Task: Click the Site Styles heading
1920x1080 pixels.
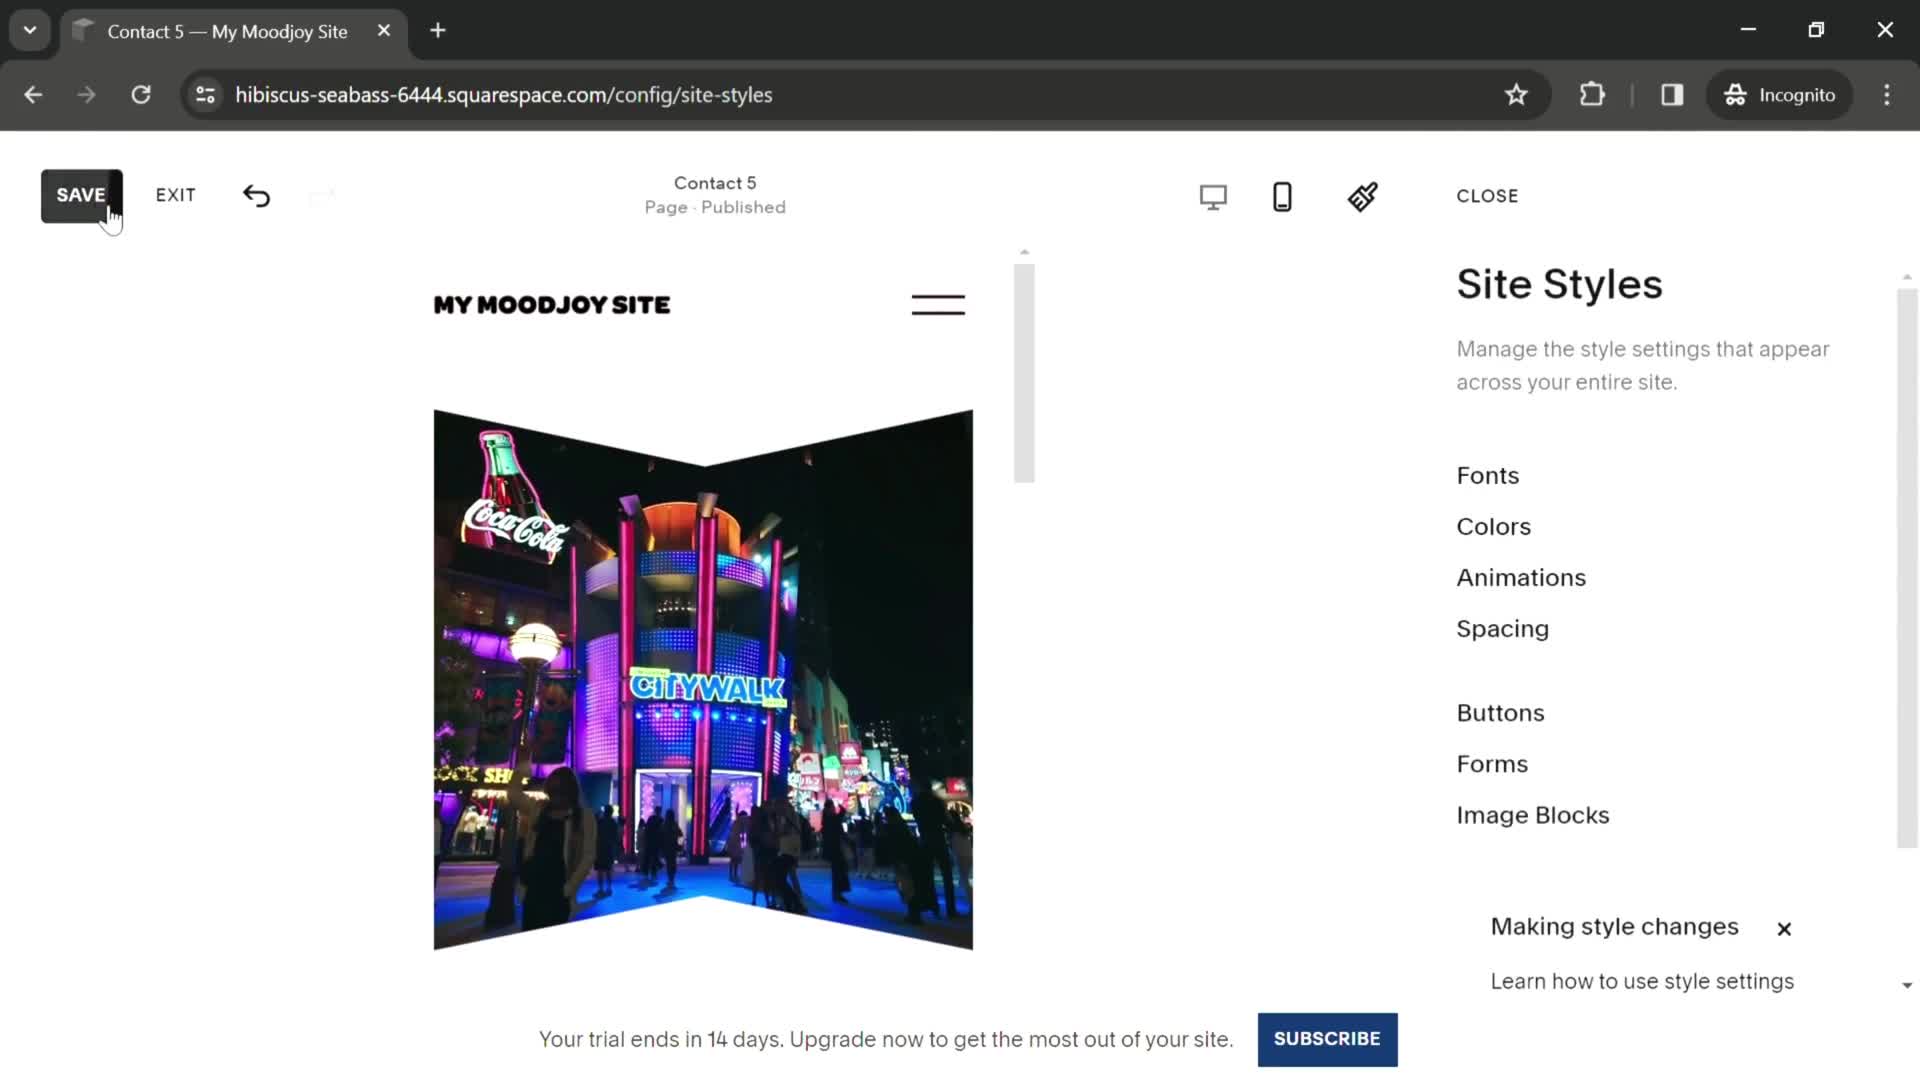Action: pos(1559,285)
